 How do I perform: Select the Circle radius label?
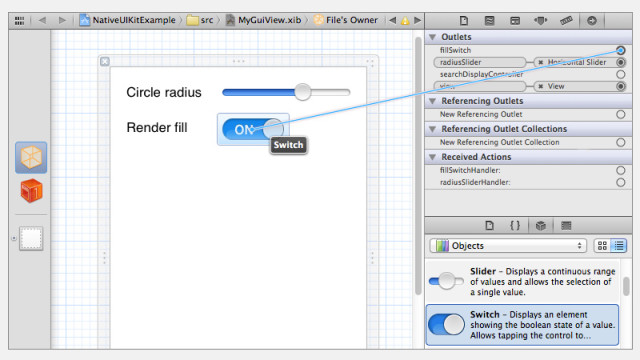(164, 92)
